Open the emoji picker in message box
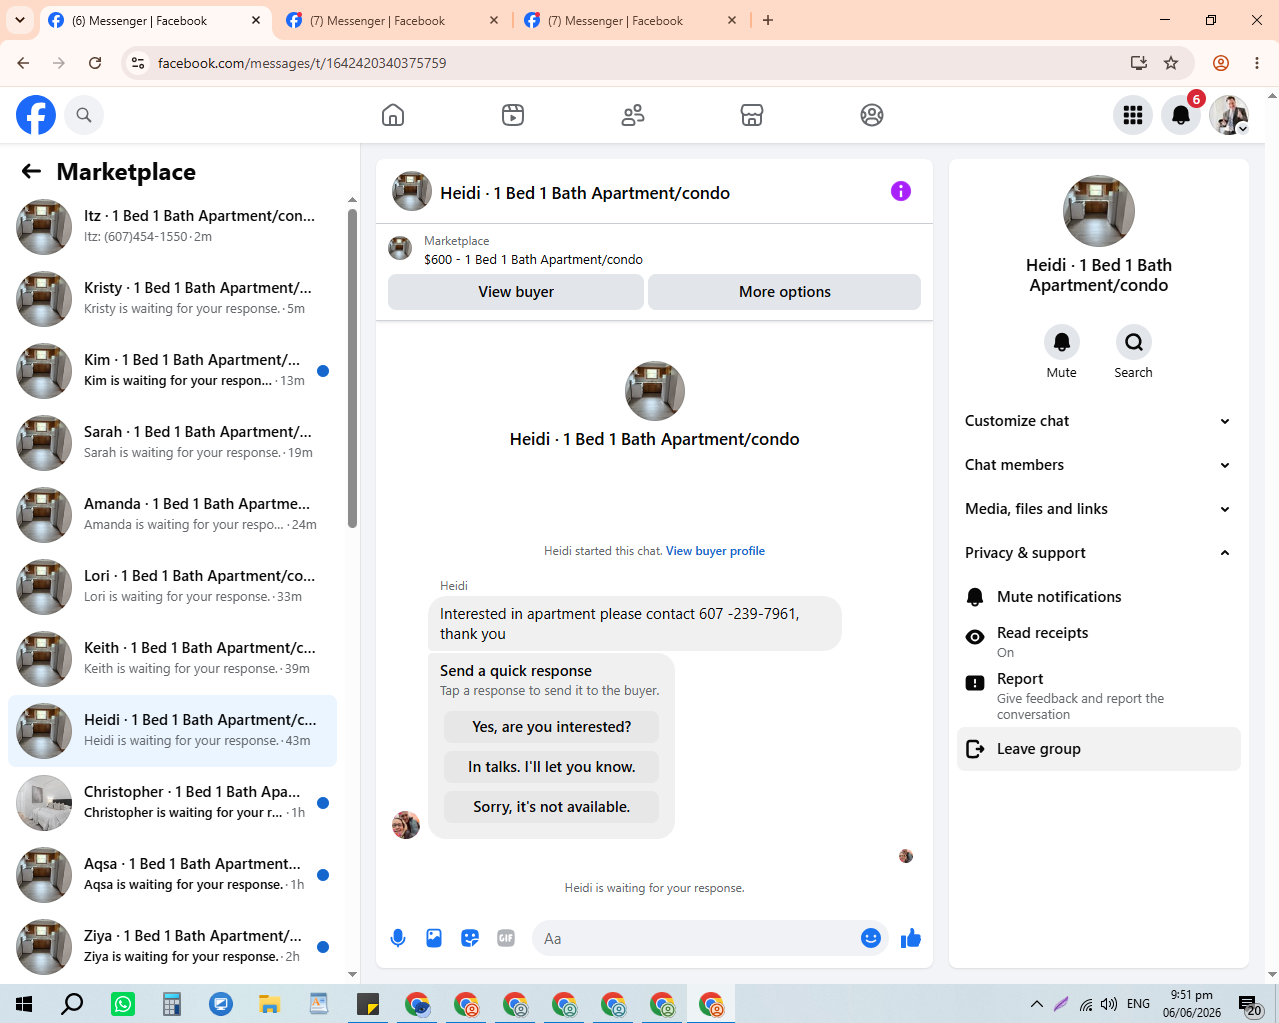 (871, 938)
